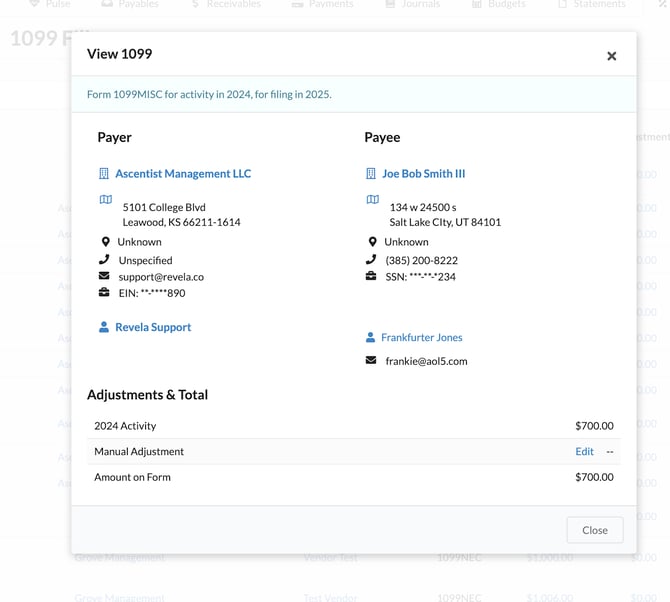Close the View 1099 dialog with X
The image size is (670, 602).
(x=611, y=56)
